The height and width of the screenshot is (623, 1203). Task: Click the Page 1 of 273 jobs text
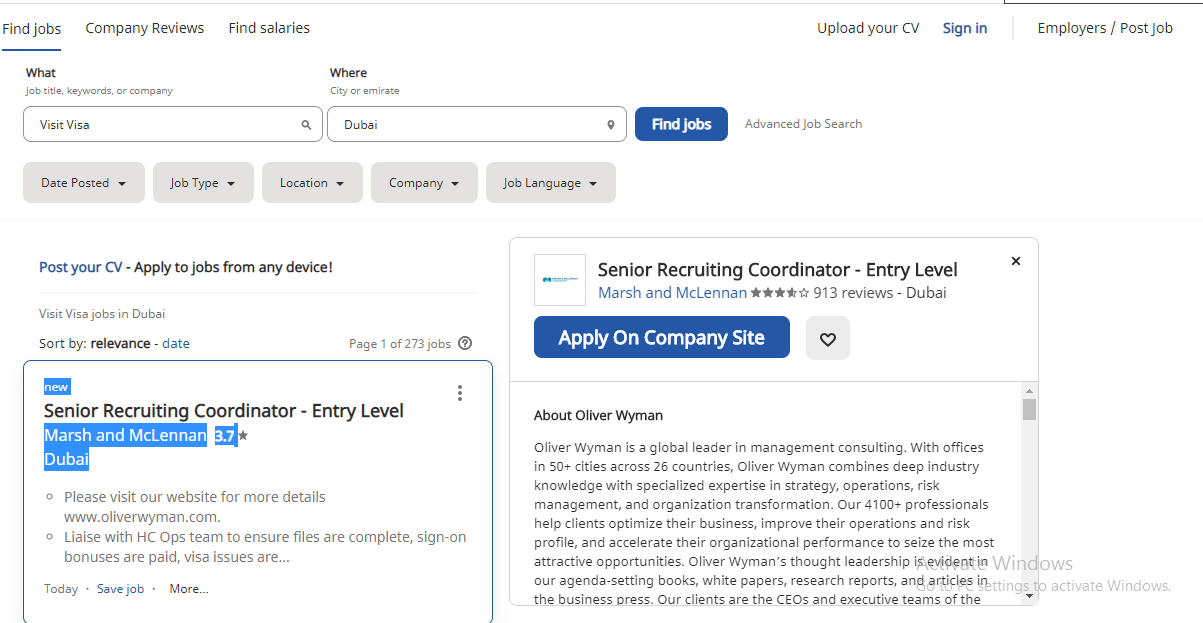[400, 343]
